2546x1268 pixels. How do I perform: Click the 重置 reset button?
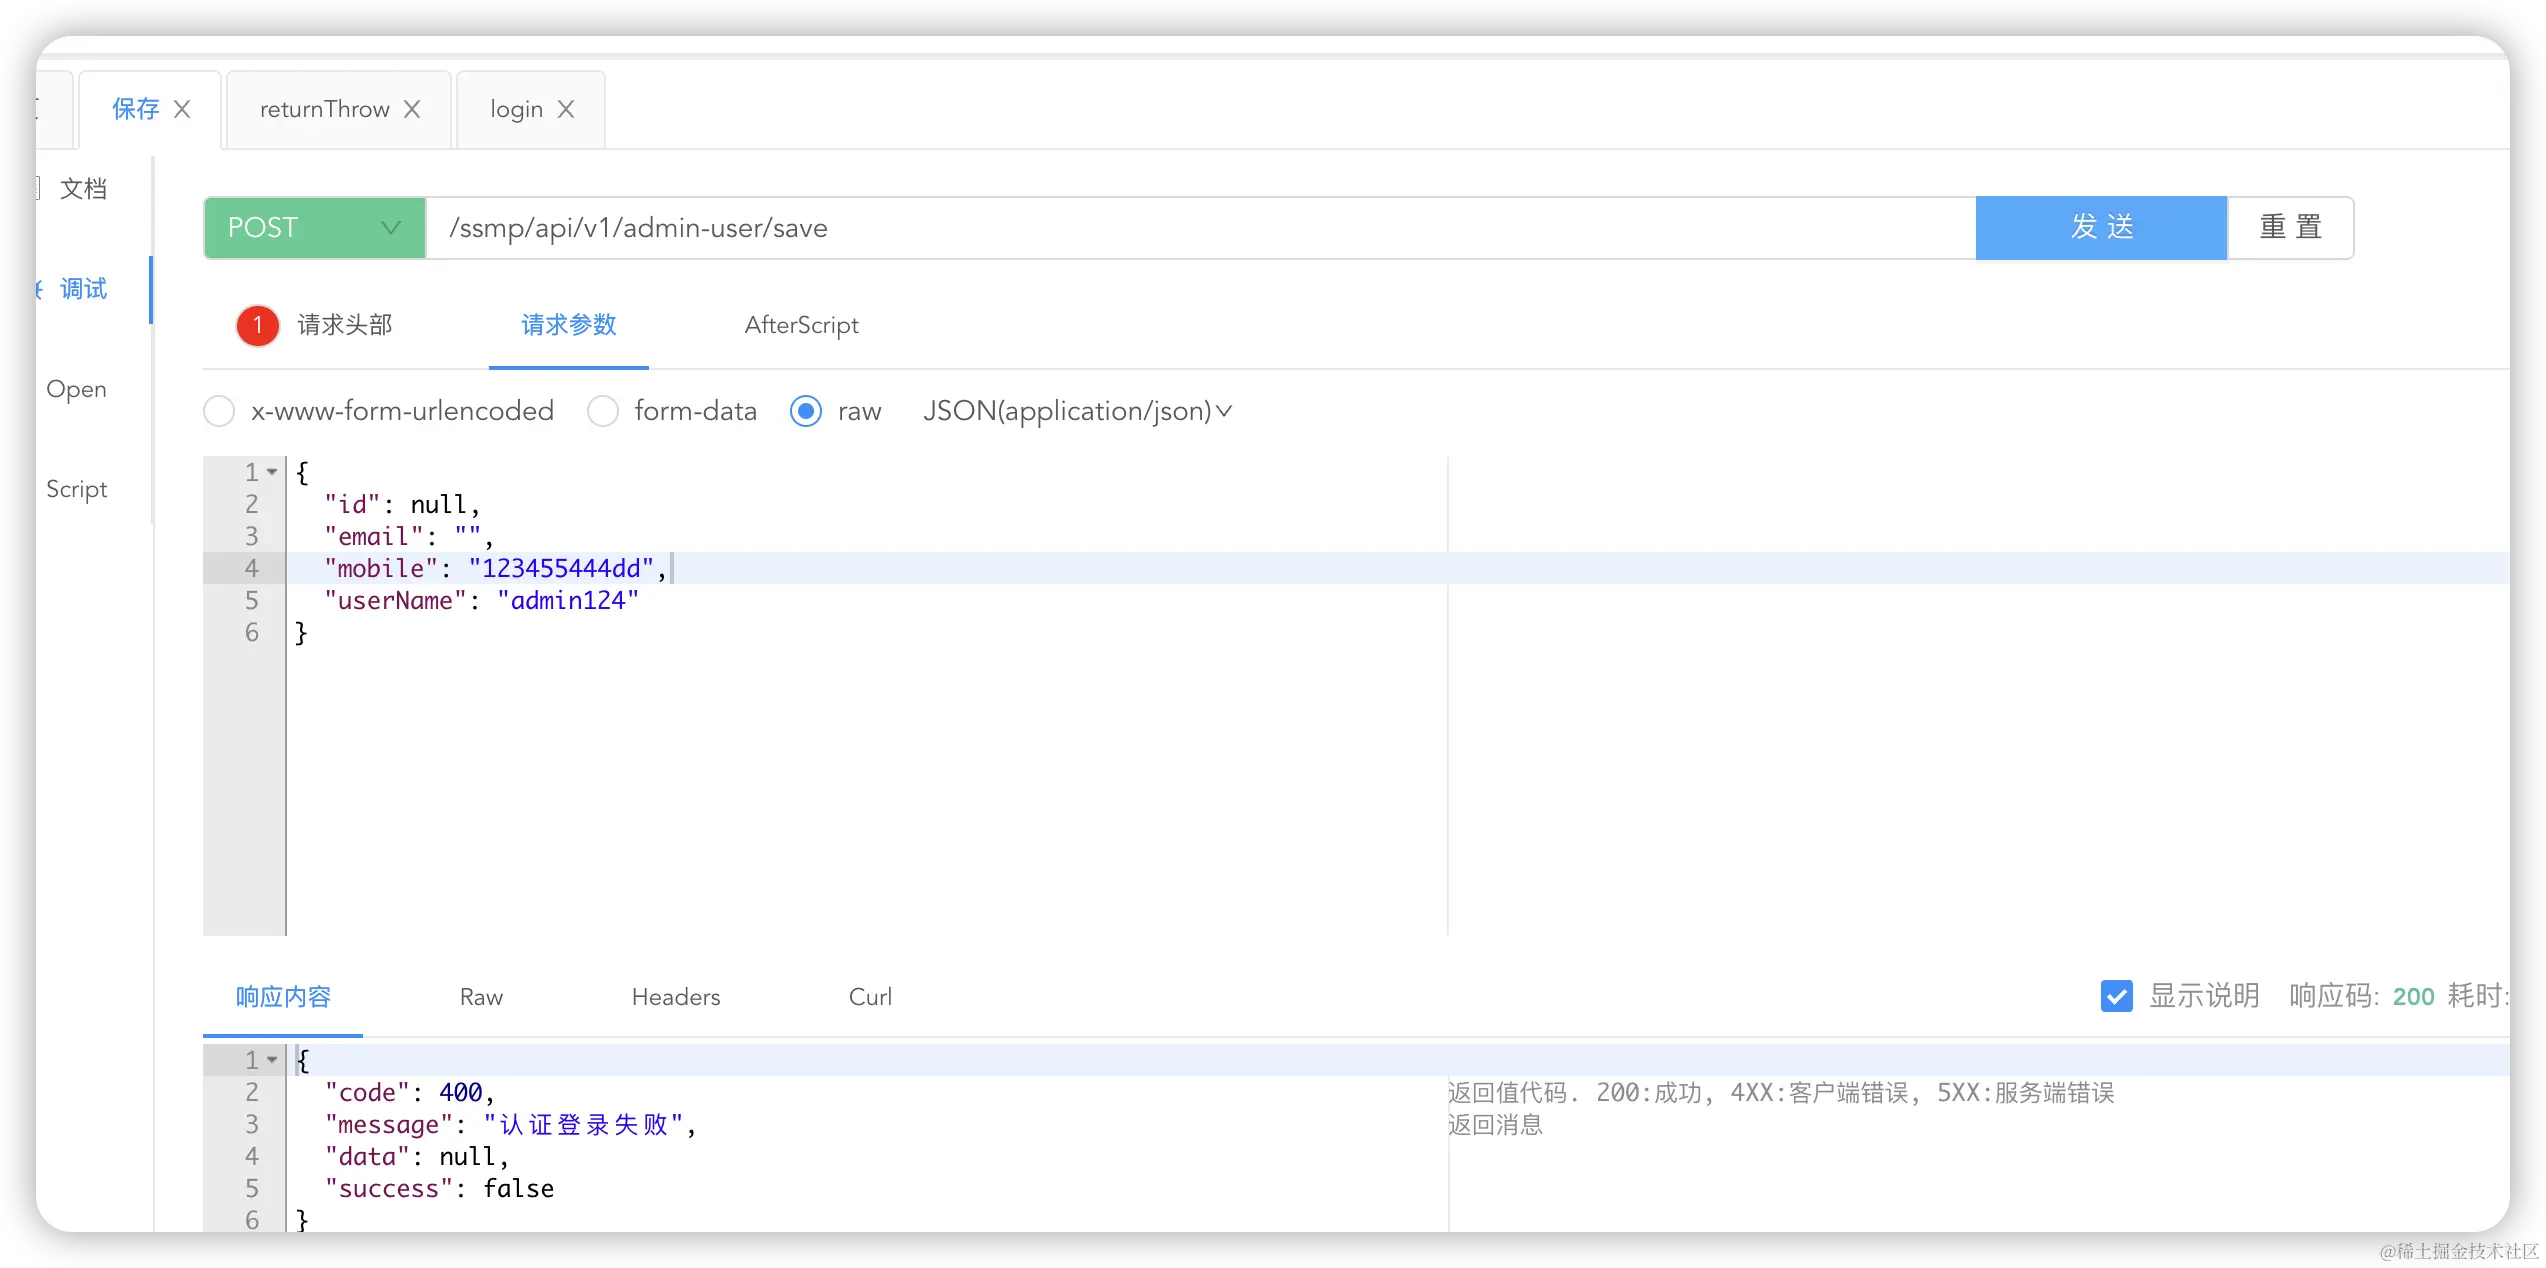tap(2290, 228)
